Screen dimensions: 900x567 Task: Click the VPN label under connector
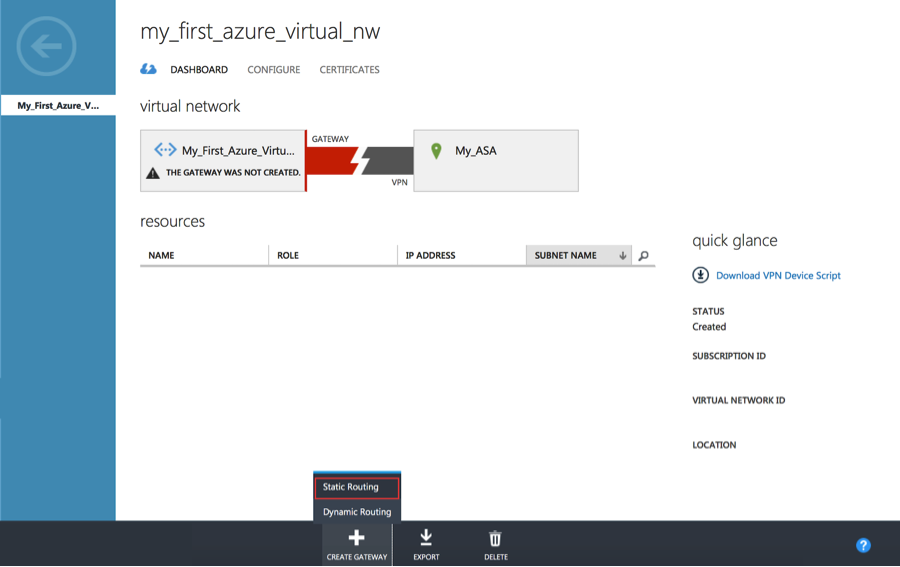pos(399,182)
